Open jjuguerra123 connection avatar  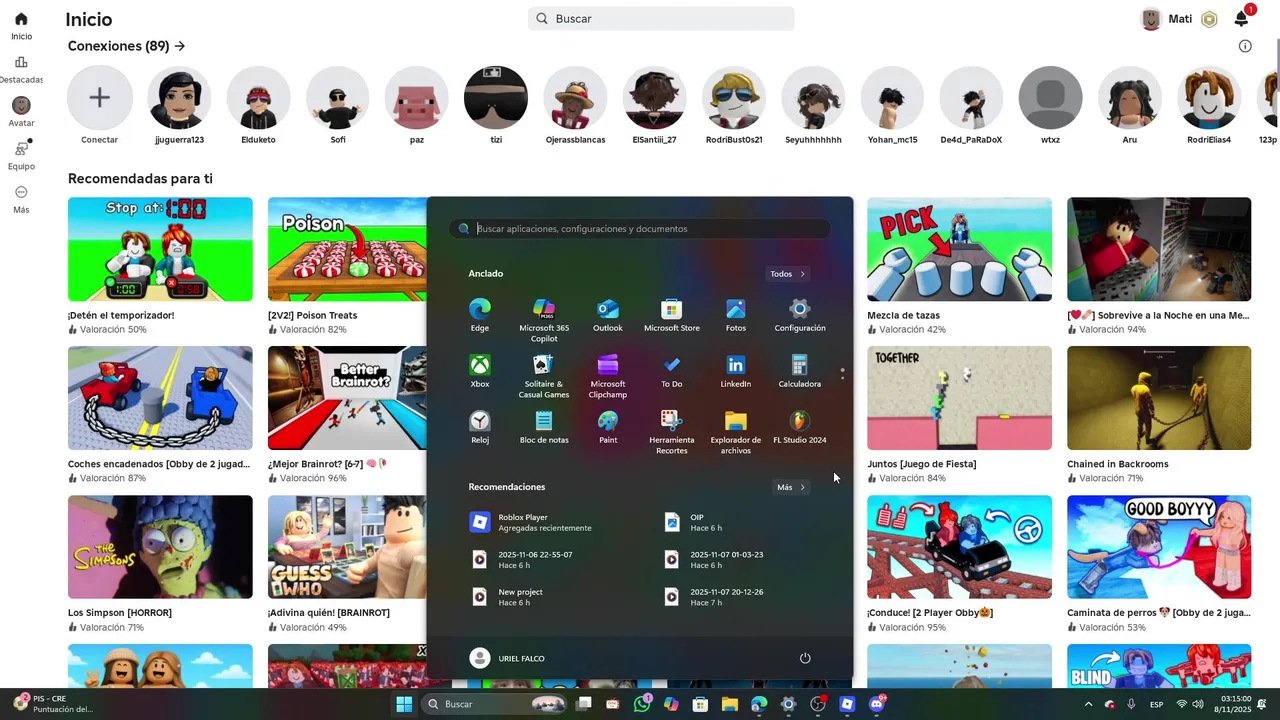click(x=179, y=97)
